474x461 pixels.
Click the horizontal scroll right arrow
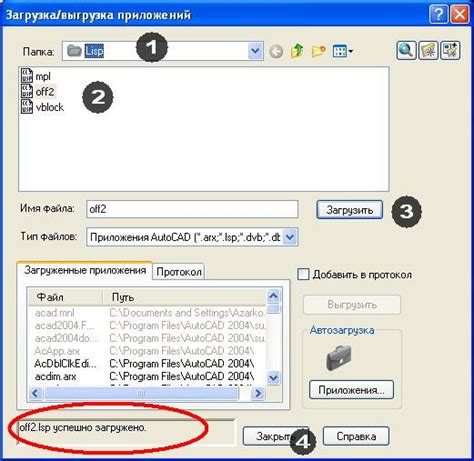258,393
